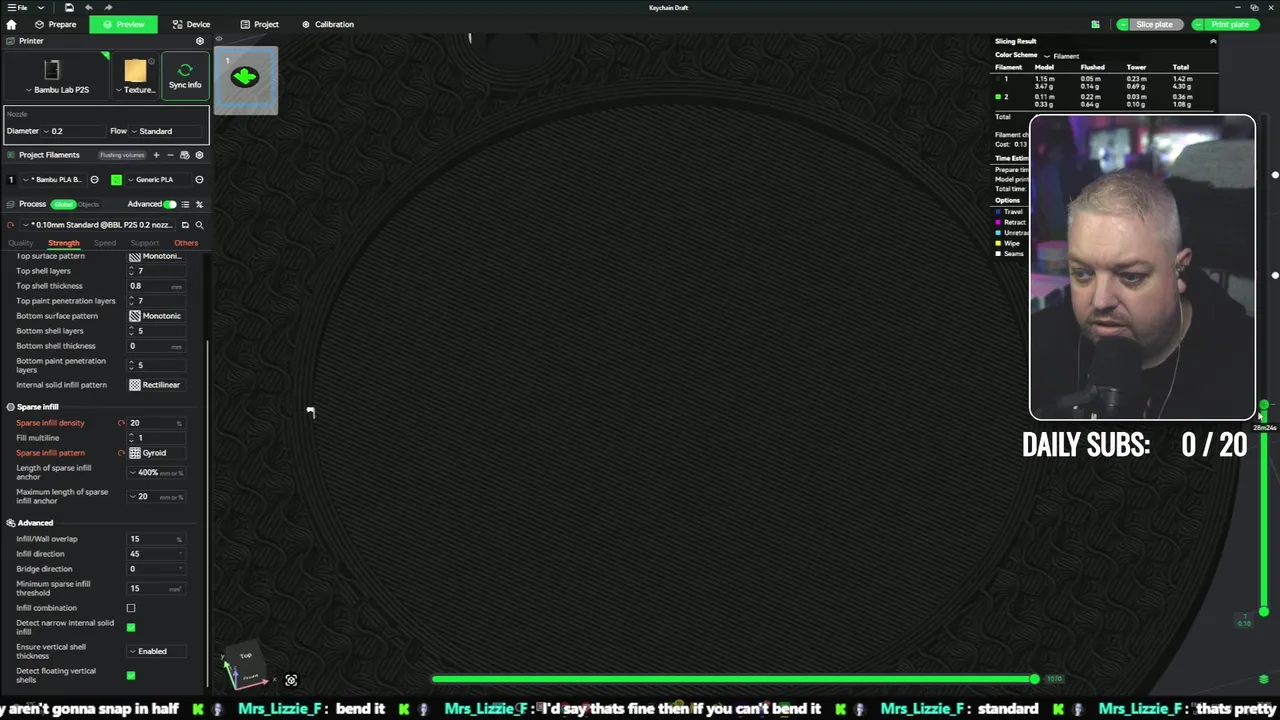Toggle Advanced settings switch

pyautogui.click(x=170, y=204)
